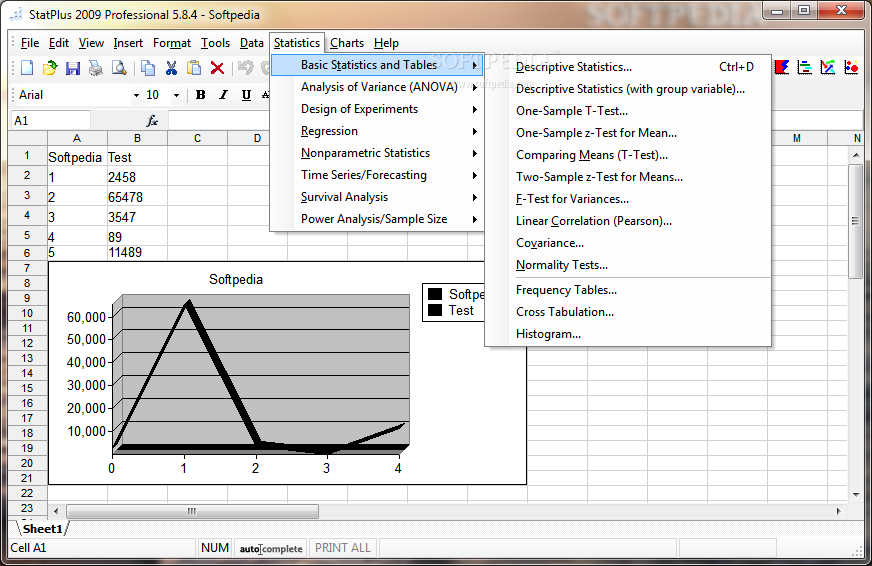
Task: Insert horizontal bar chart icon
Action: click(x=805, y=67)
